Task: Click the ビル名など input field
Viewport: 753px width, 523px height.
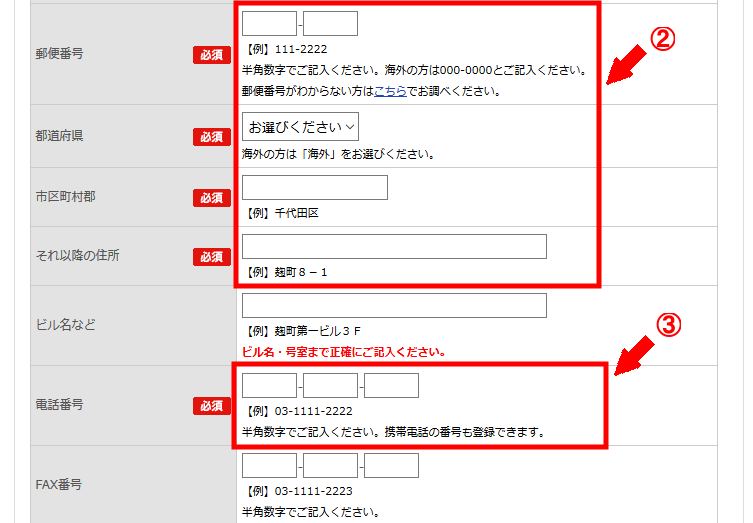Action: click(x=394, y=305)
